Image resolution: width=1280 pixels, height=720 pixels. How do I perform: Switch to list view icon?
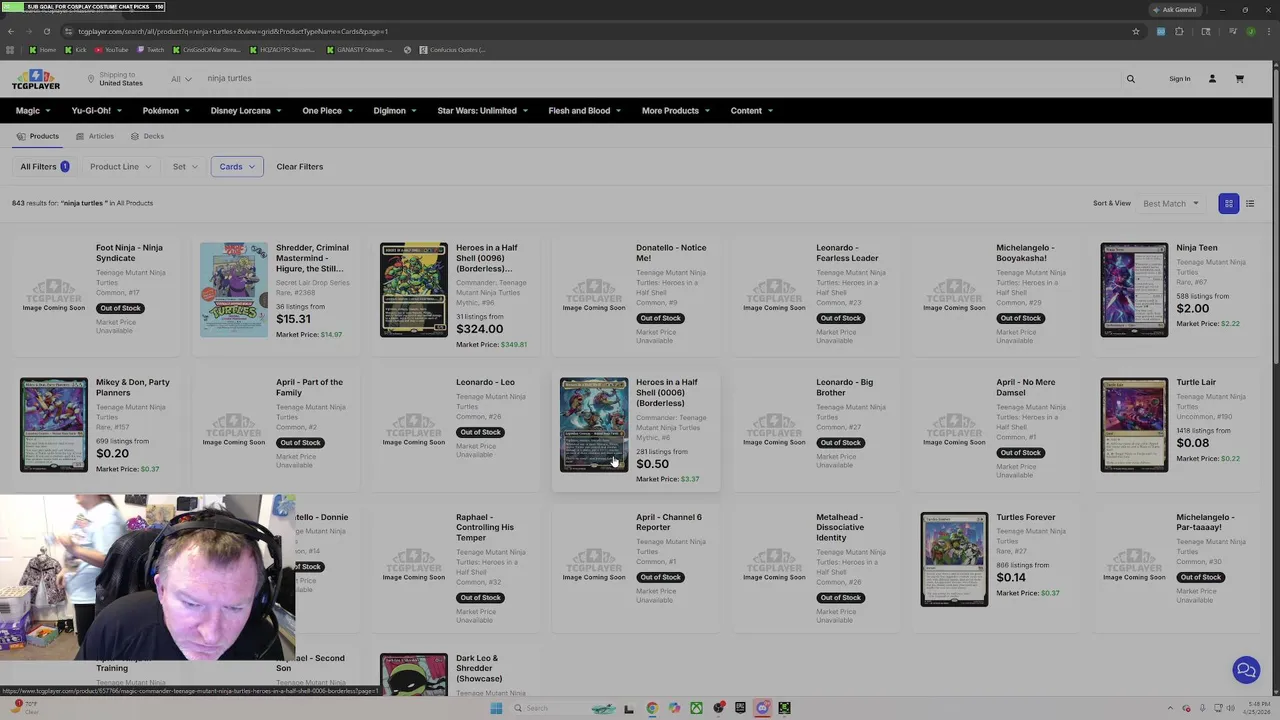[x=1250, y=204]
